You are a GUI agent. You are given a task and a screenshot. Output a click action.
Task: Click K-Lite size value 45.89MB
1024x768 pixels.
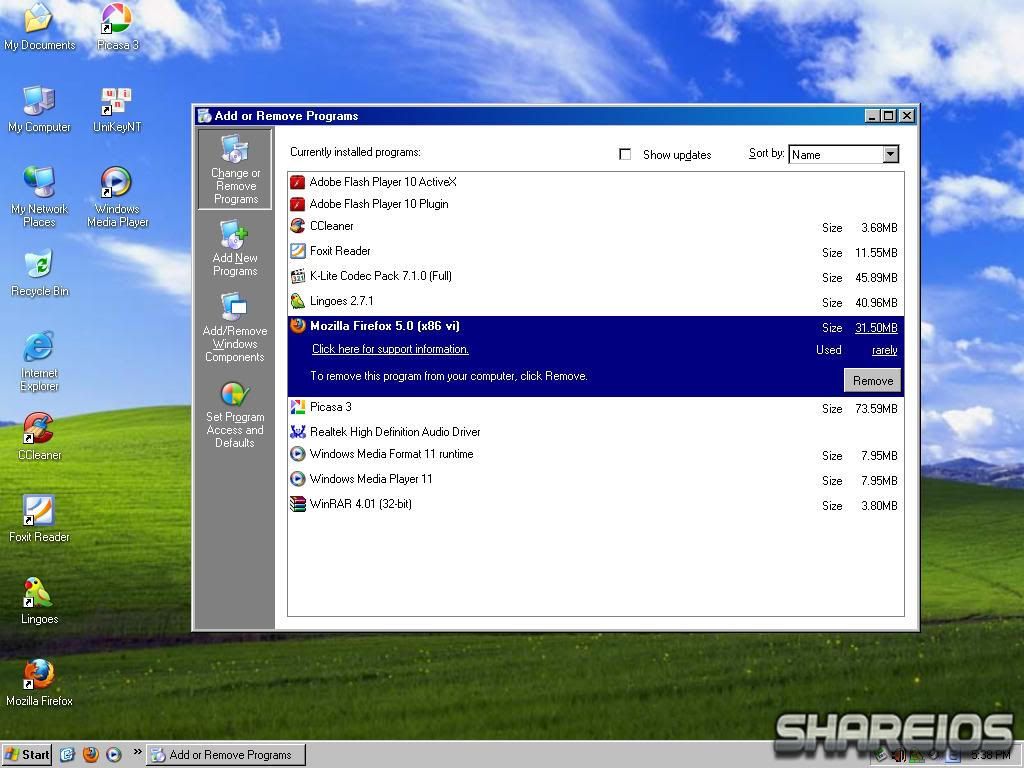[876, 278]
